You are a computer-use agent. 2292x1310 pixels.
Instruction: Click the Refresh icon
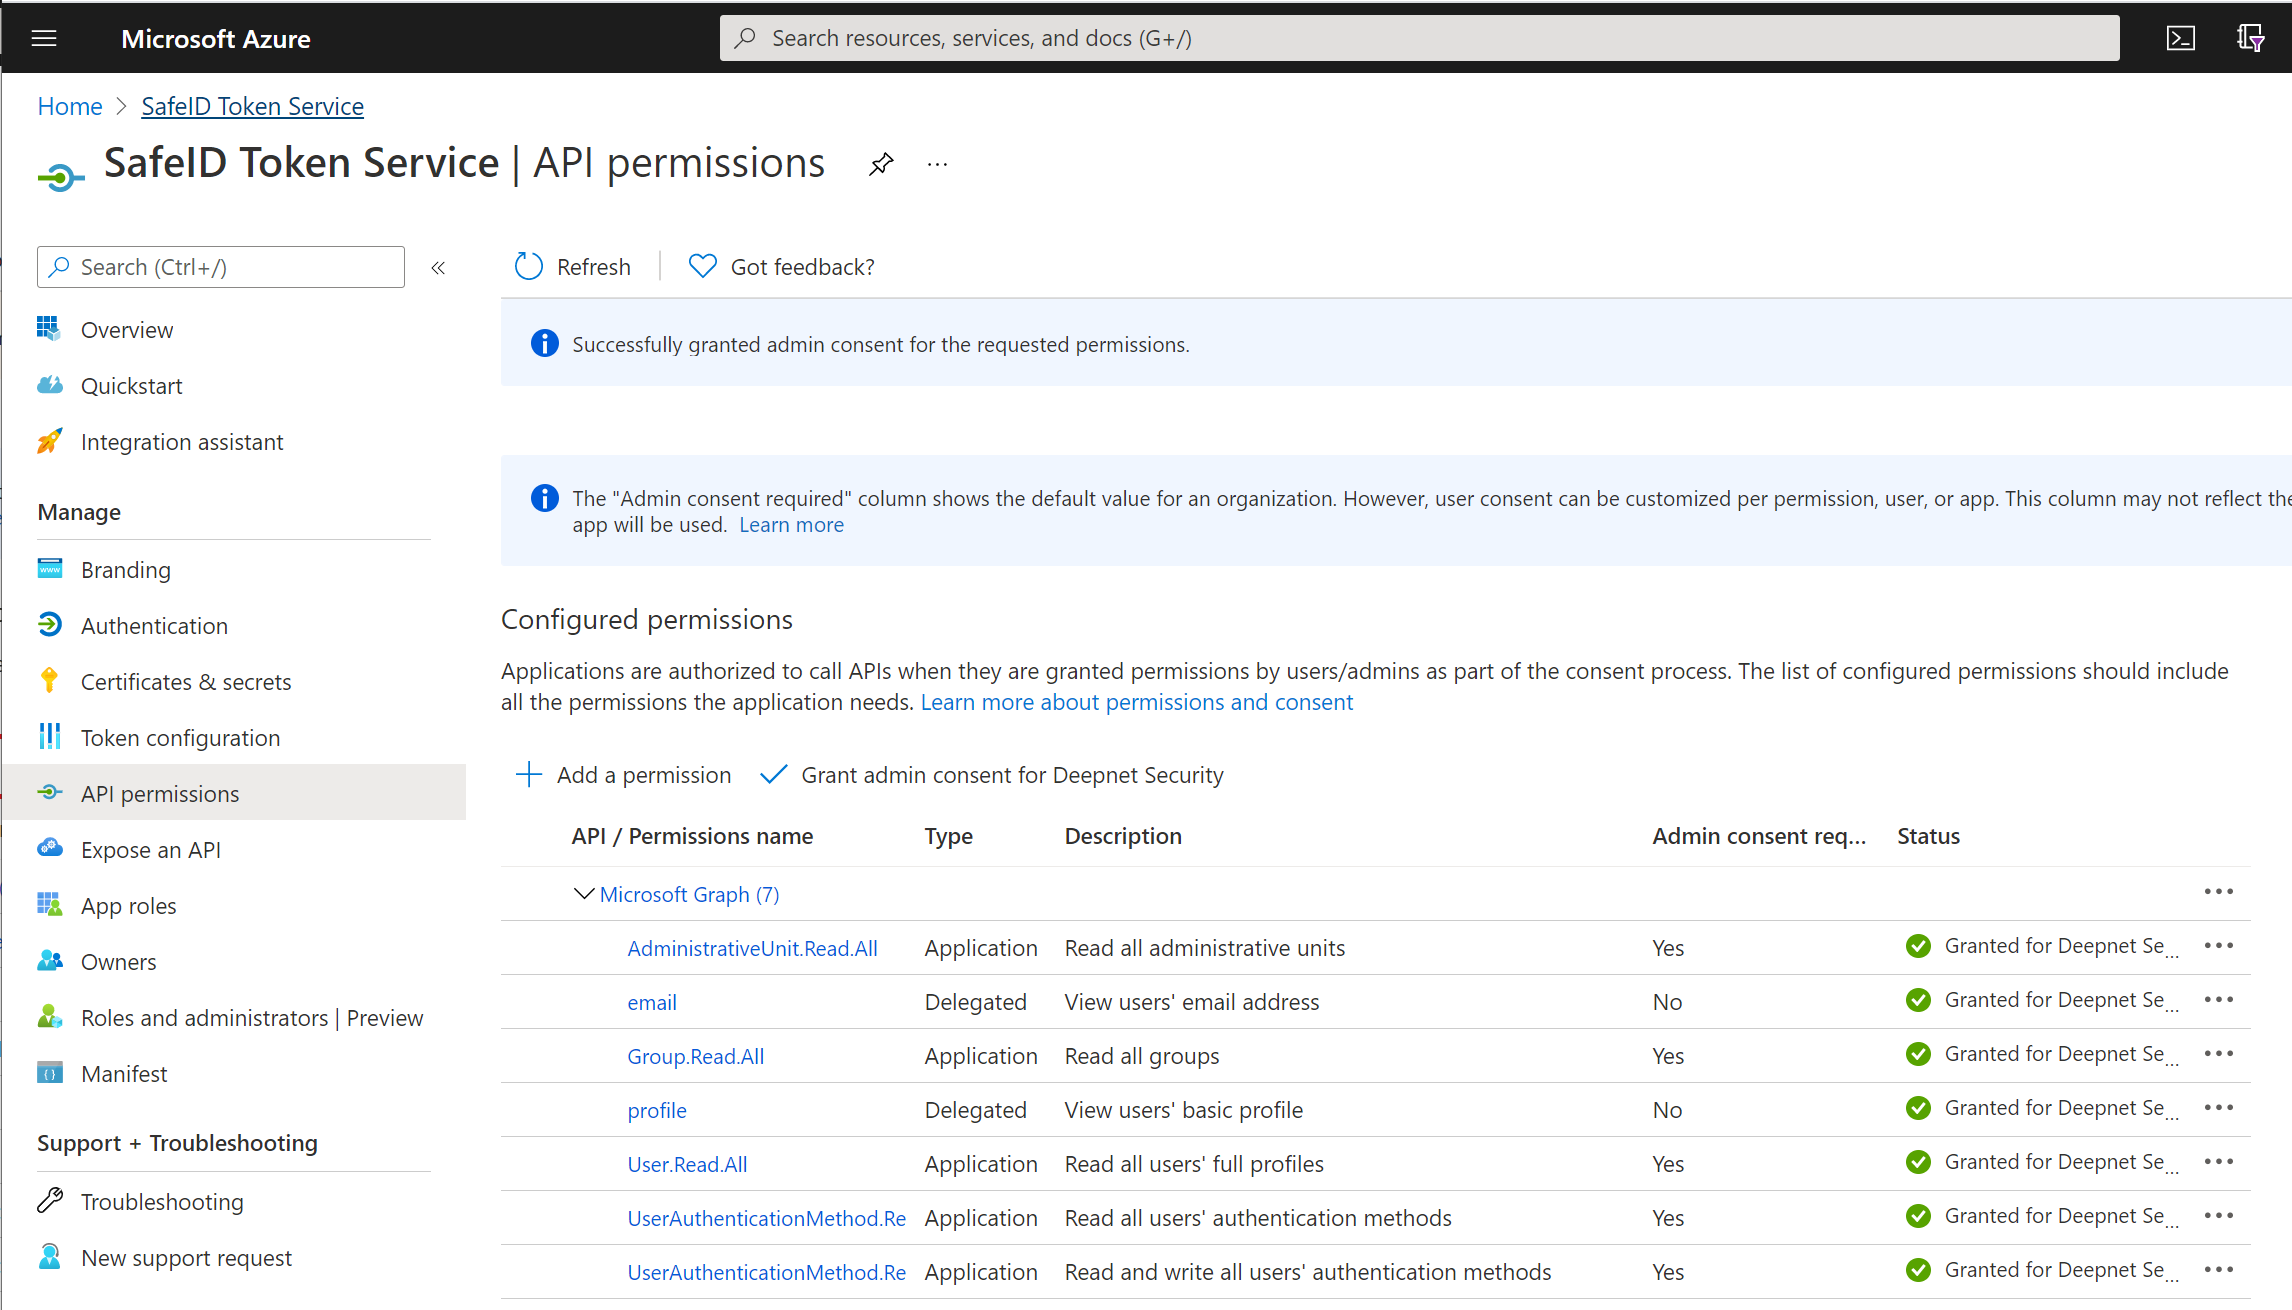528,266
